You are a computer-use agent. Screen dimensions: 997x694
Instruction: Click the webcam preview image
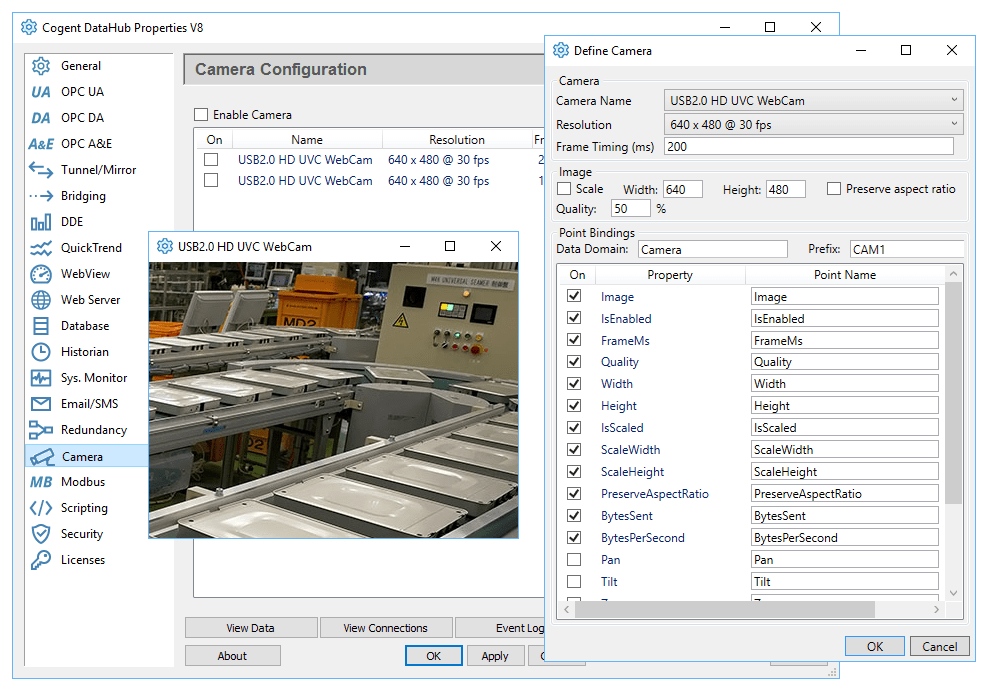click(x=333, y=400)
